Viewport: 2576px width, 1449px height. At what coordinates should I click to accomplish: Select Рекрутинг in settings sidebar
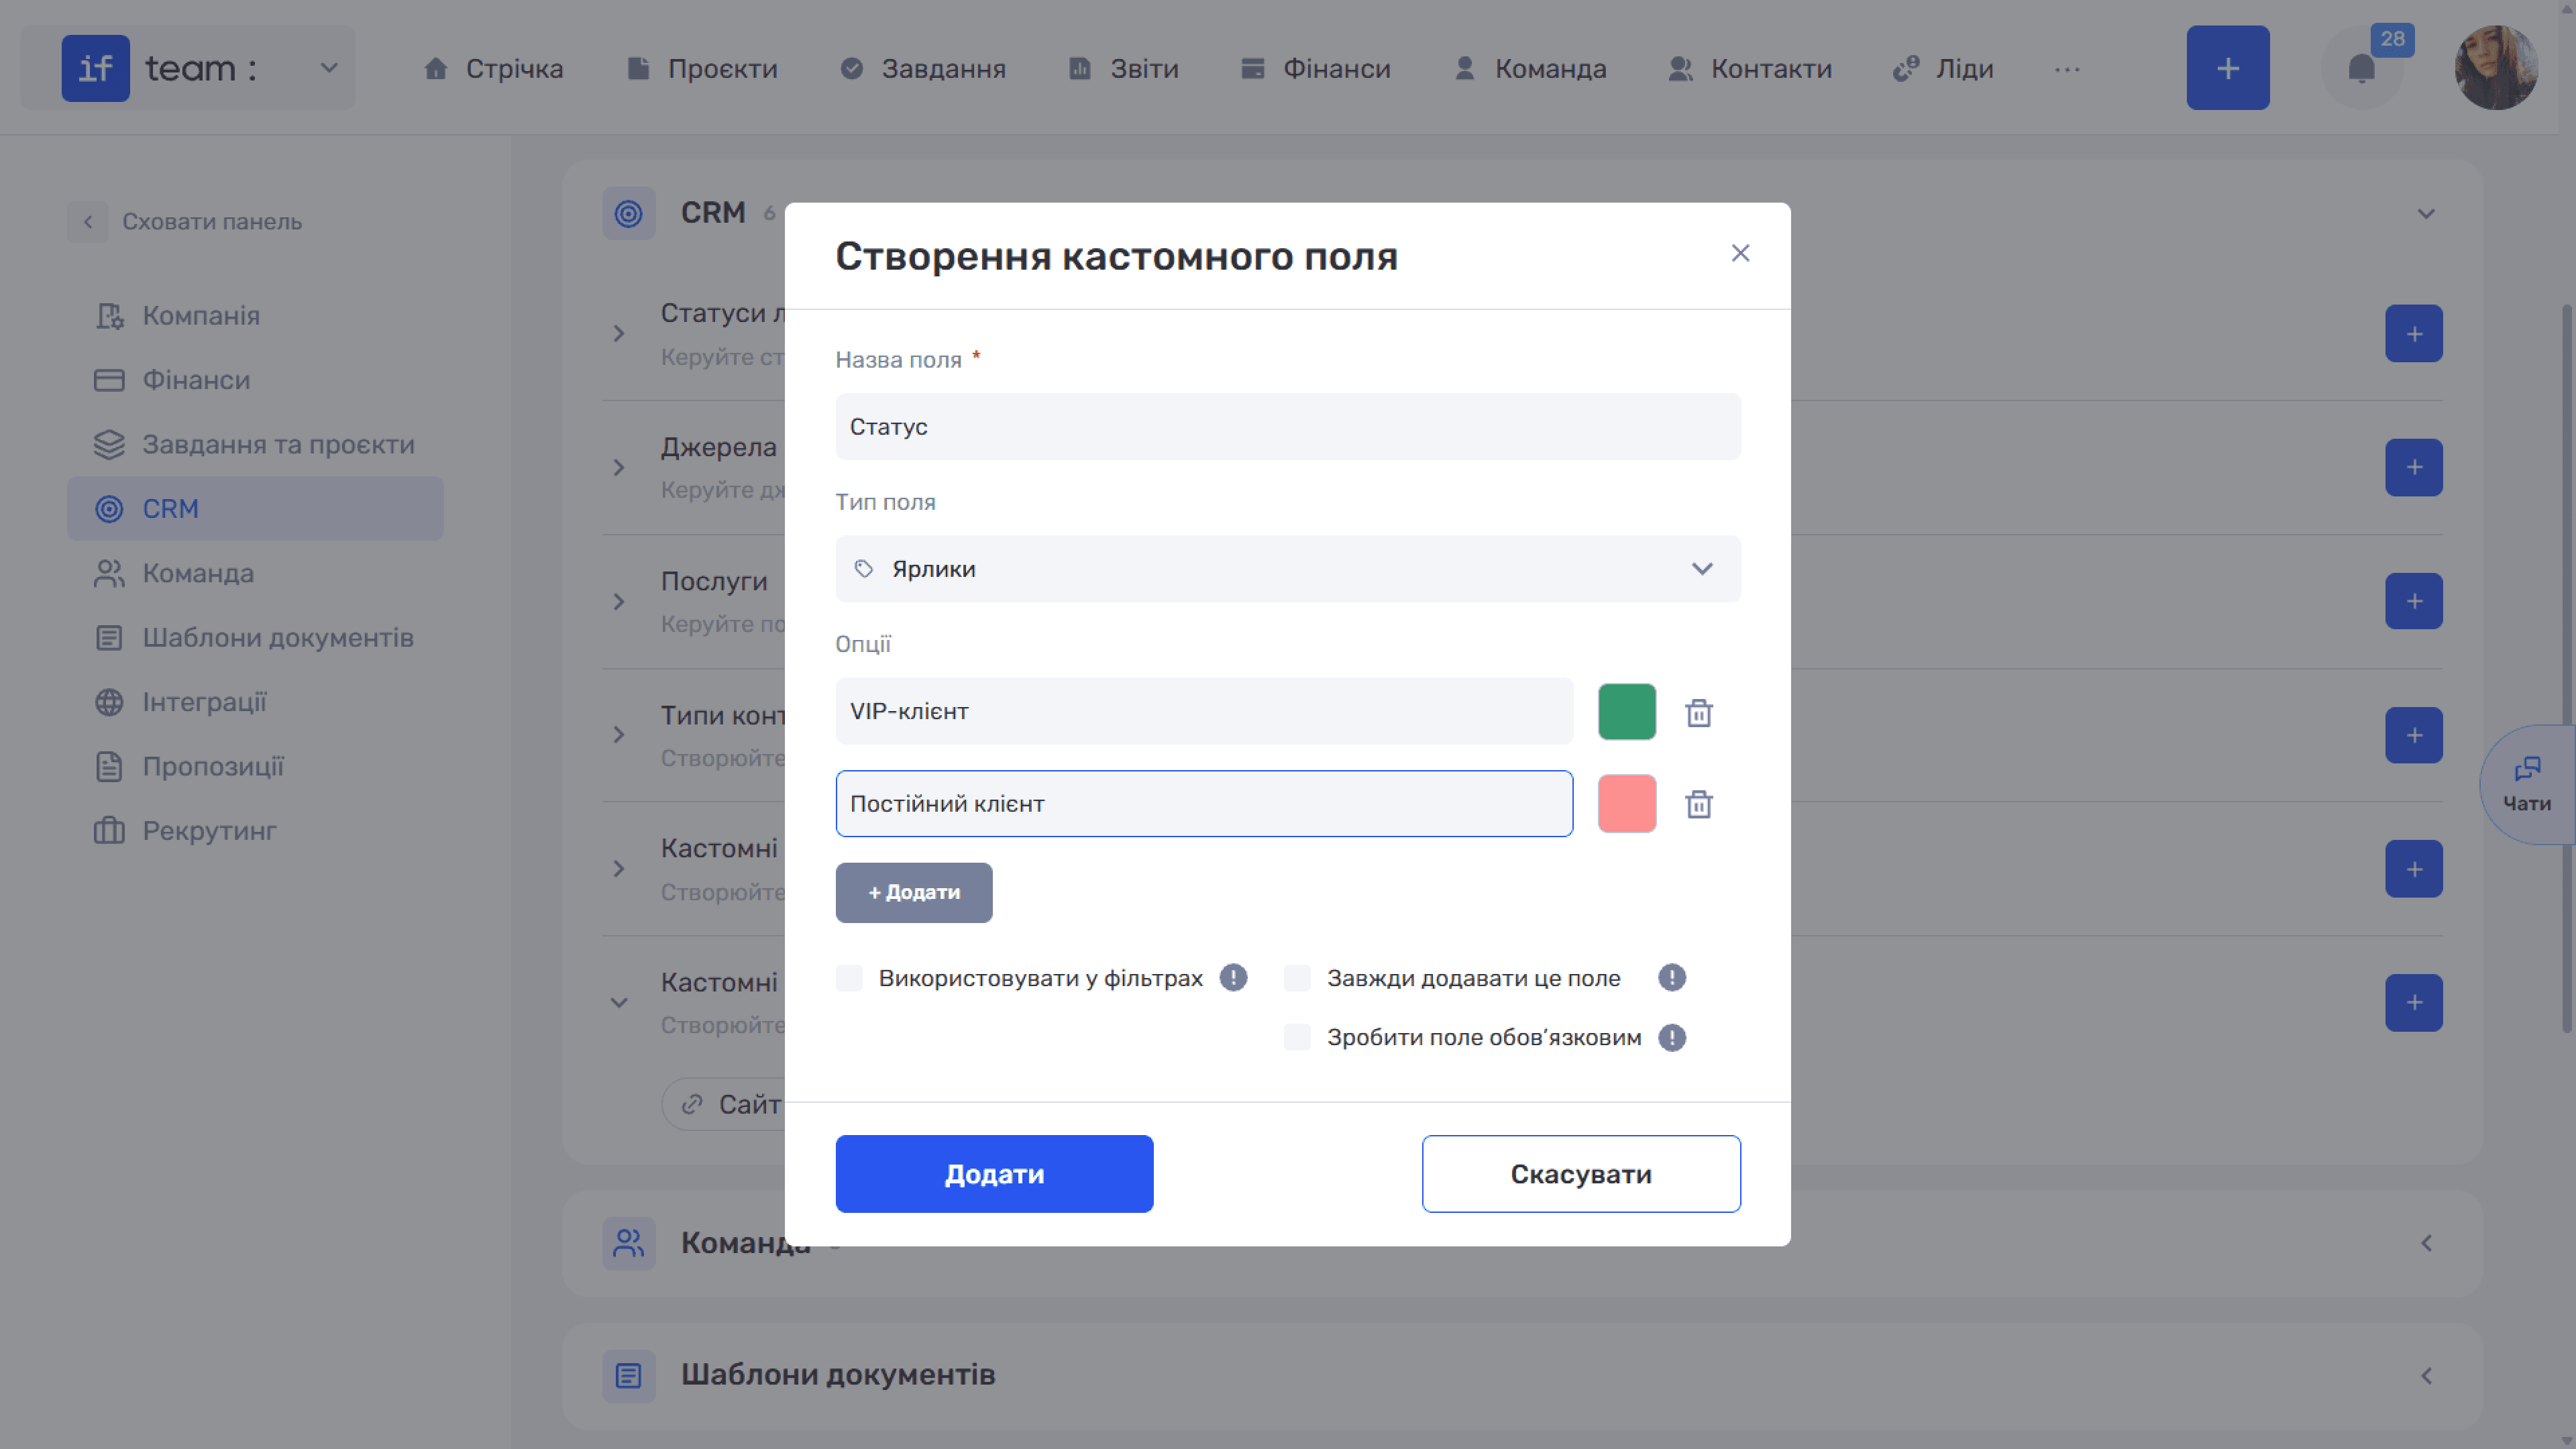tap(255, 831)
